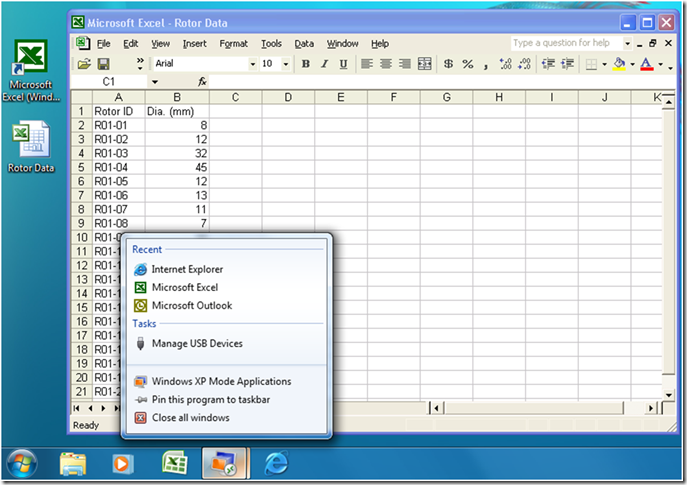
Task: Click the Windows Start orb
Action: point(22,464)
